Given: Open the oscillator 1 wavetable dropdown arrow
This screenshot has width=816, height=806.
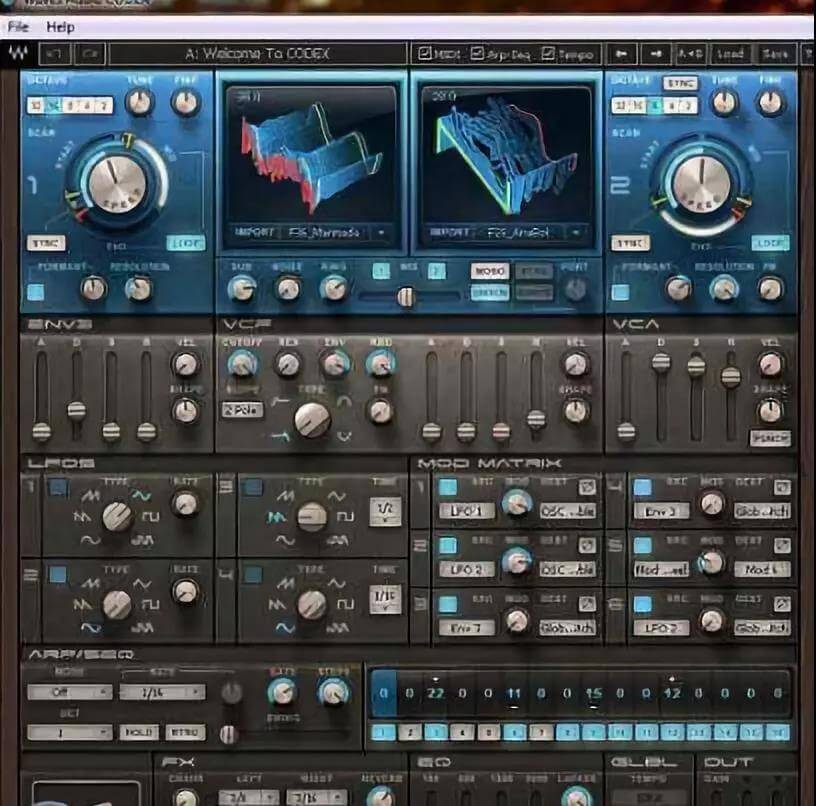Looking at the screenshot, I should point(381,233).
